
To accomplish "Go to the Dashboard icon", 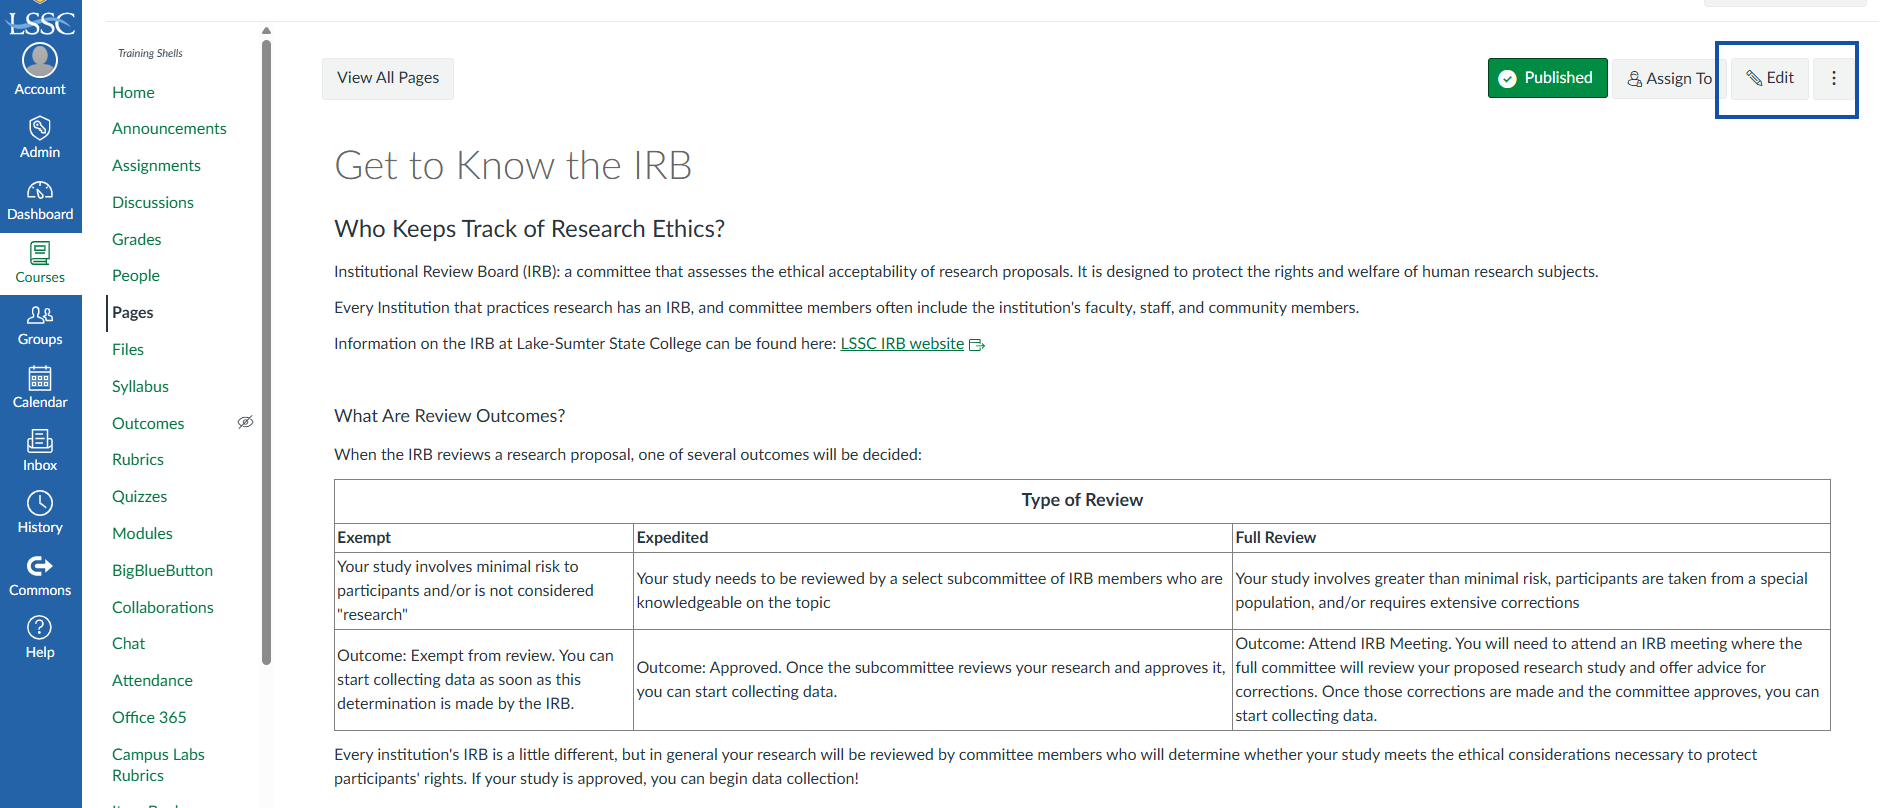I will click(40, 190).
